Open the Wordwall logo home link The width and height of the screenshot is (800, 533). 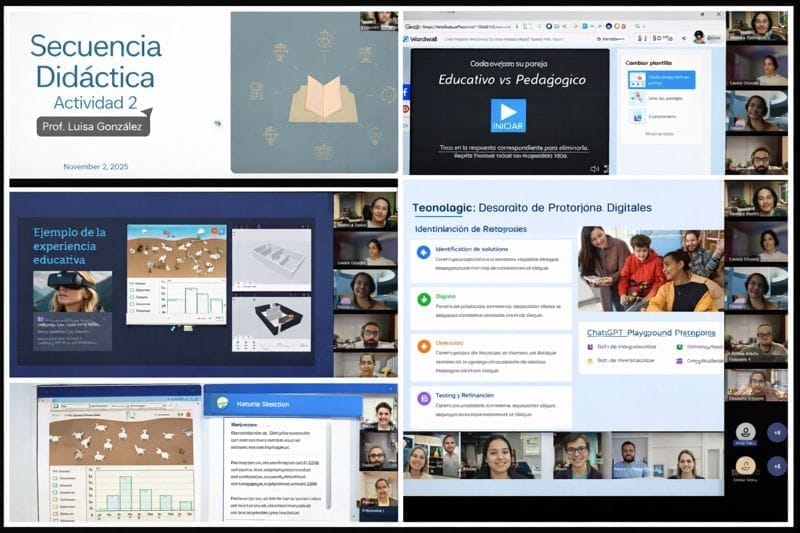421,39
